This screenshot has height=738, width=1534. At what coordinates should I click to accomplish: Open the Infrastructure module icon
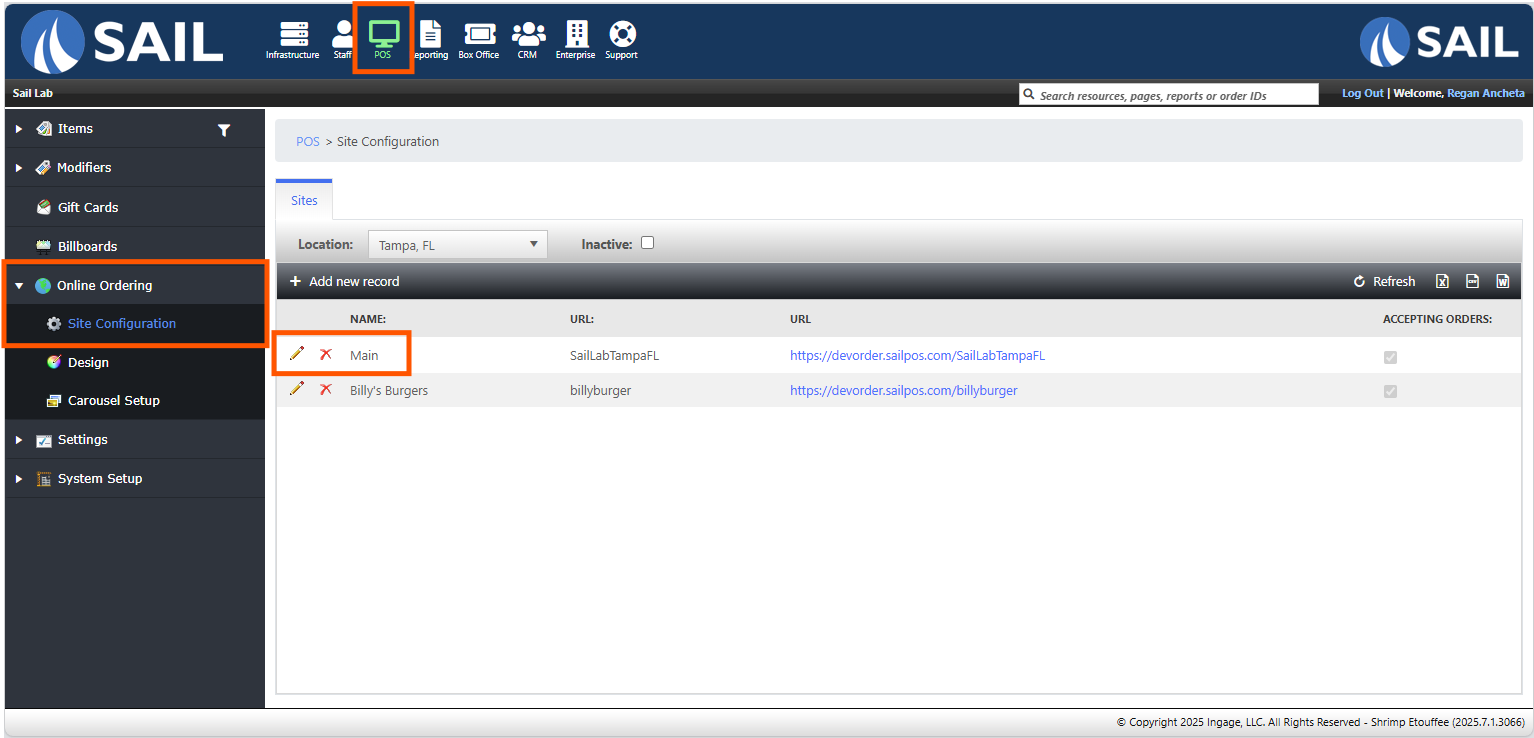(x=292, y=38)
